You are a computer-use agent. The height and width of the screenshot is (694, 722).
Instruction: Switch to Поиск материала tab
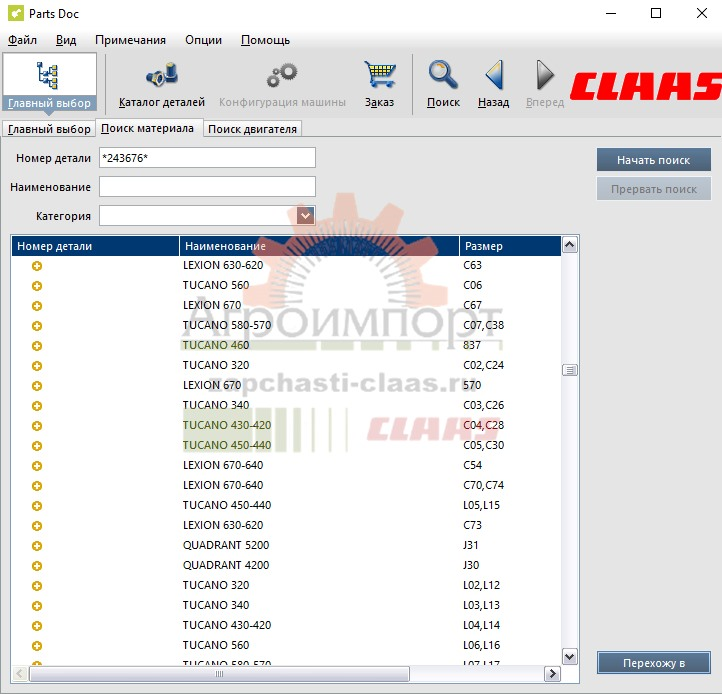click(x=147, y=128)
